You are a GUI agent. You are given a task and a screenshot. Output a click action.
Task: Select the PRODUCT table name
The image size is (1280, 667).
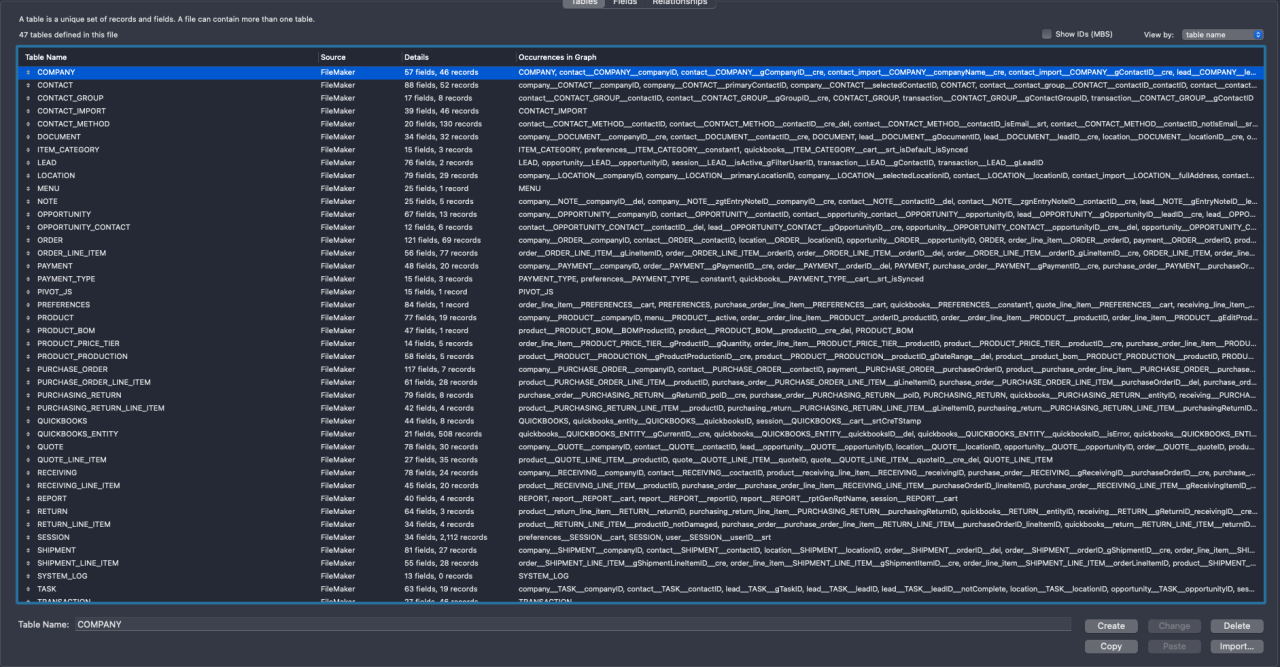click(55, 318)
